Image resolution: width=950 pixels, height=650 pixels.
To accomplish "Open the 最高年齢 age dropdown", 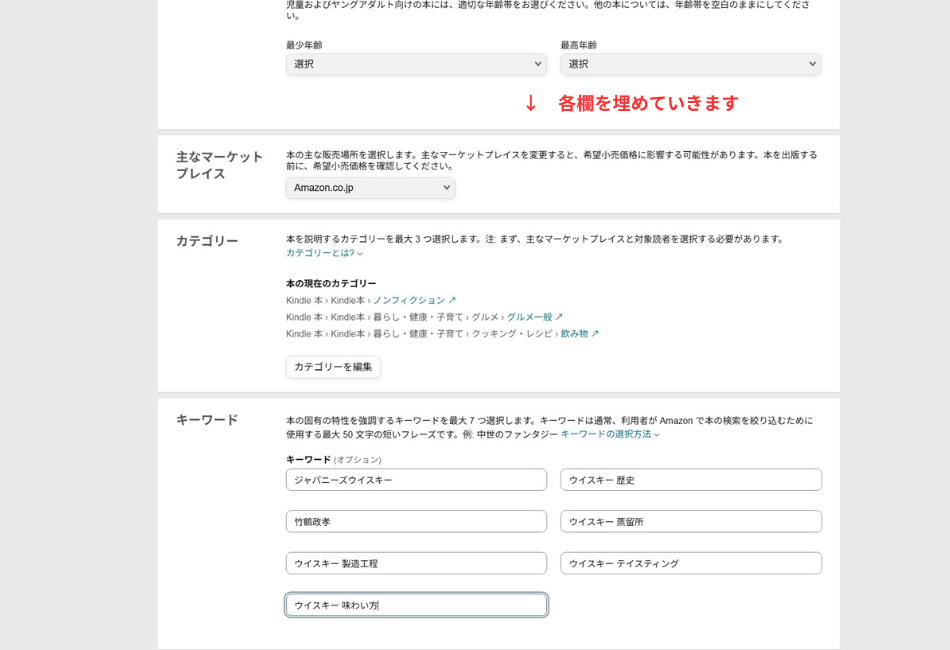I will tap(690, 64).
